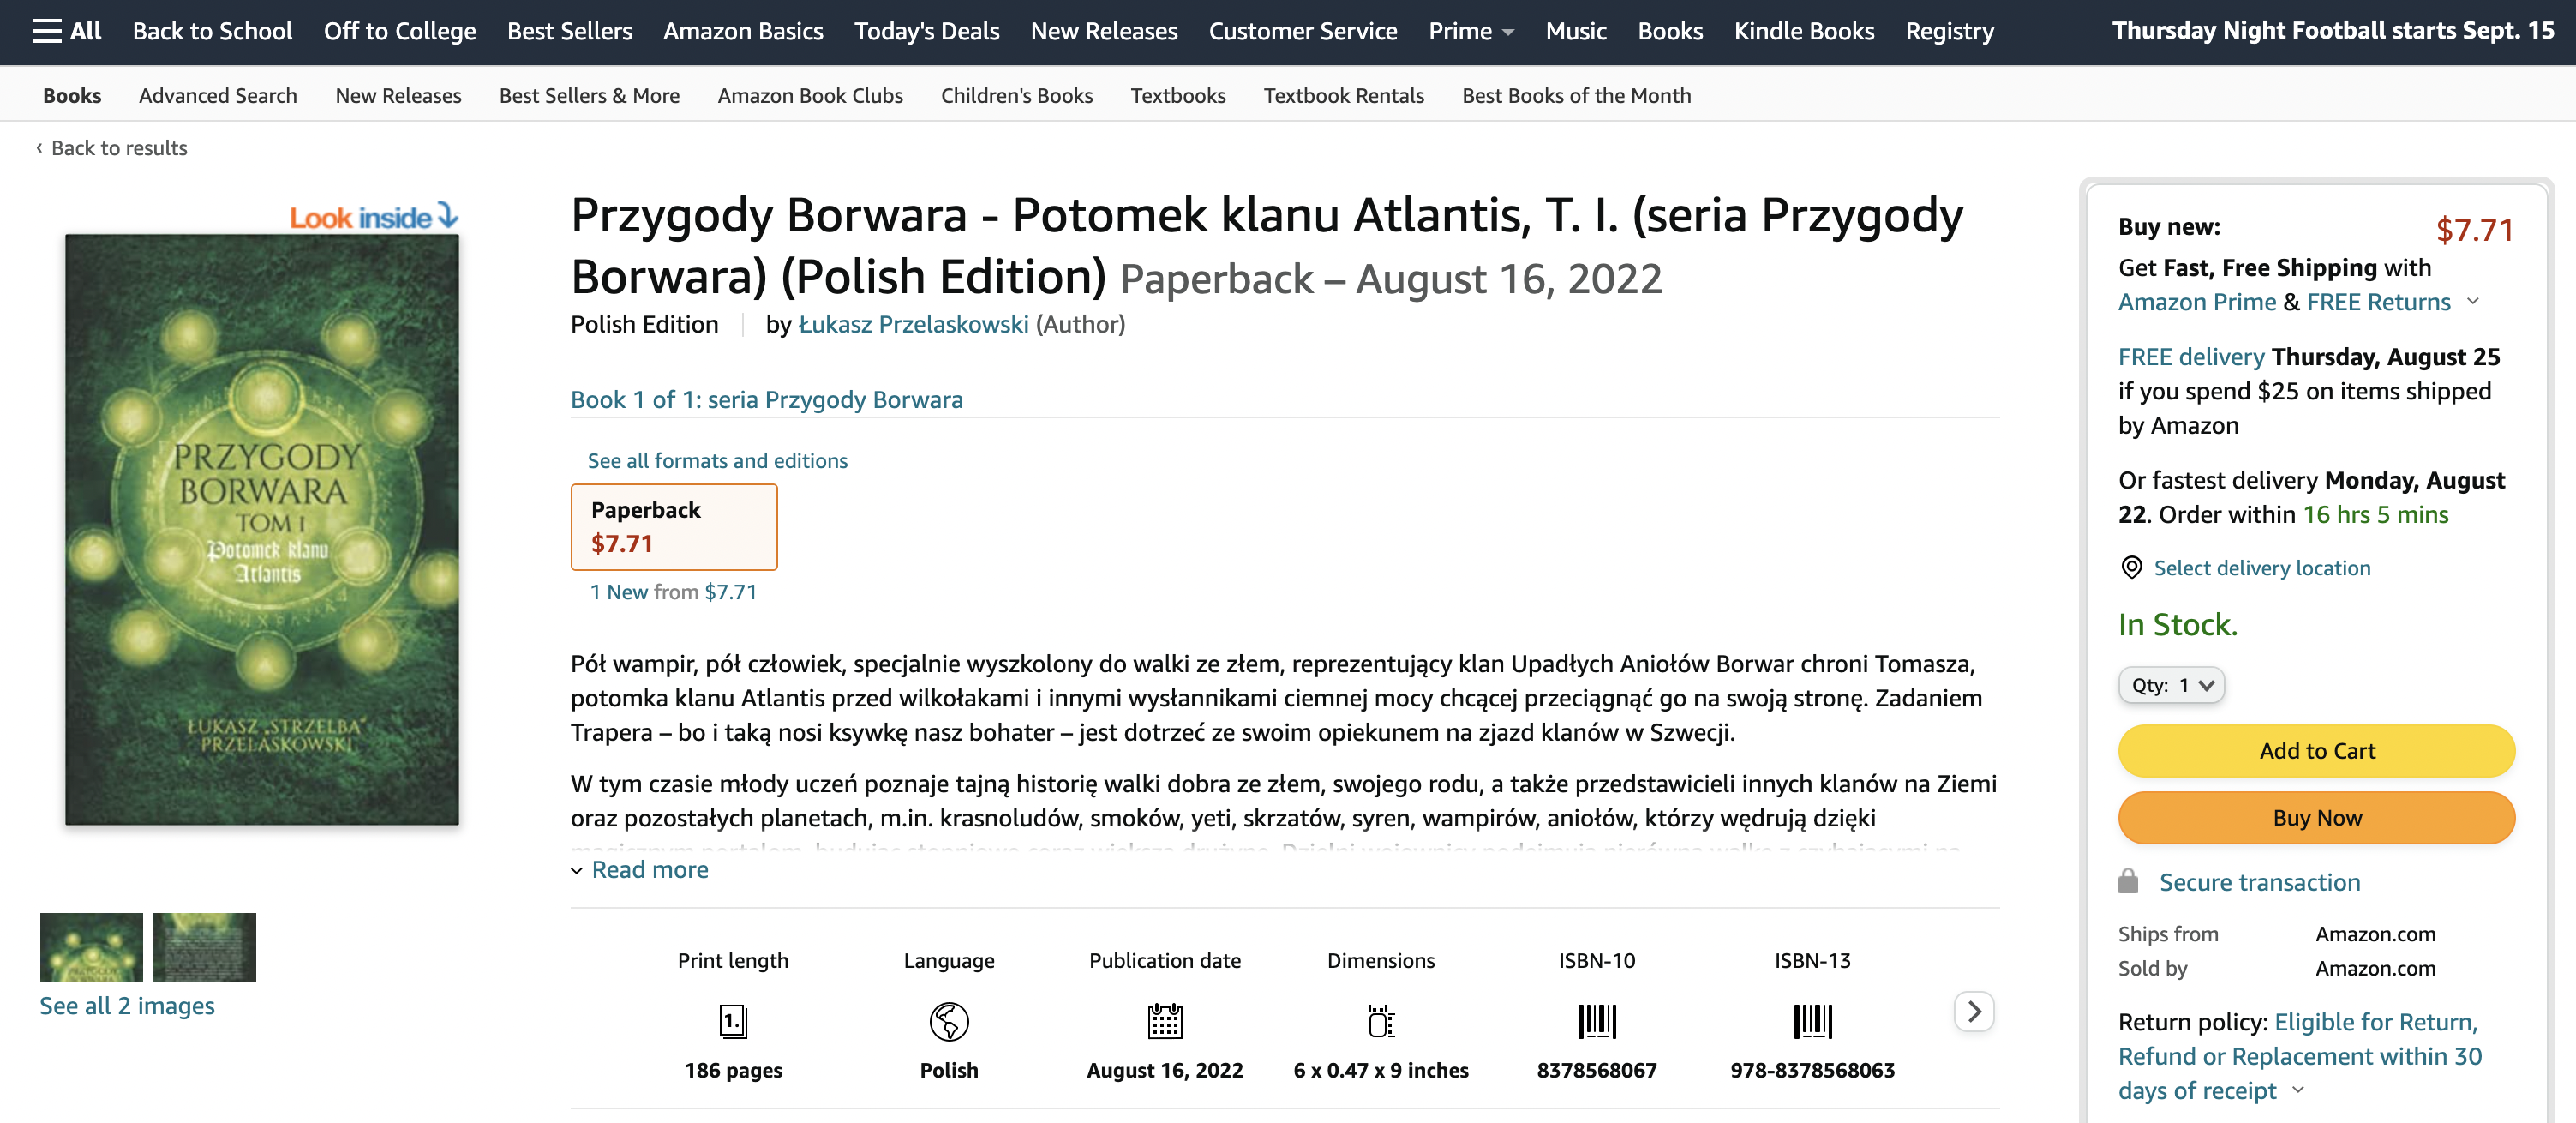Open the All hamburger menu
Image resolution: width=2576 pixels, height=1123 pixels.
(66, 31)
